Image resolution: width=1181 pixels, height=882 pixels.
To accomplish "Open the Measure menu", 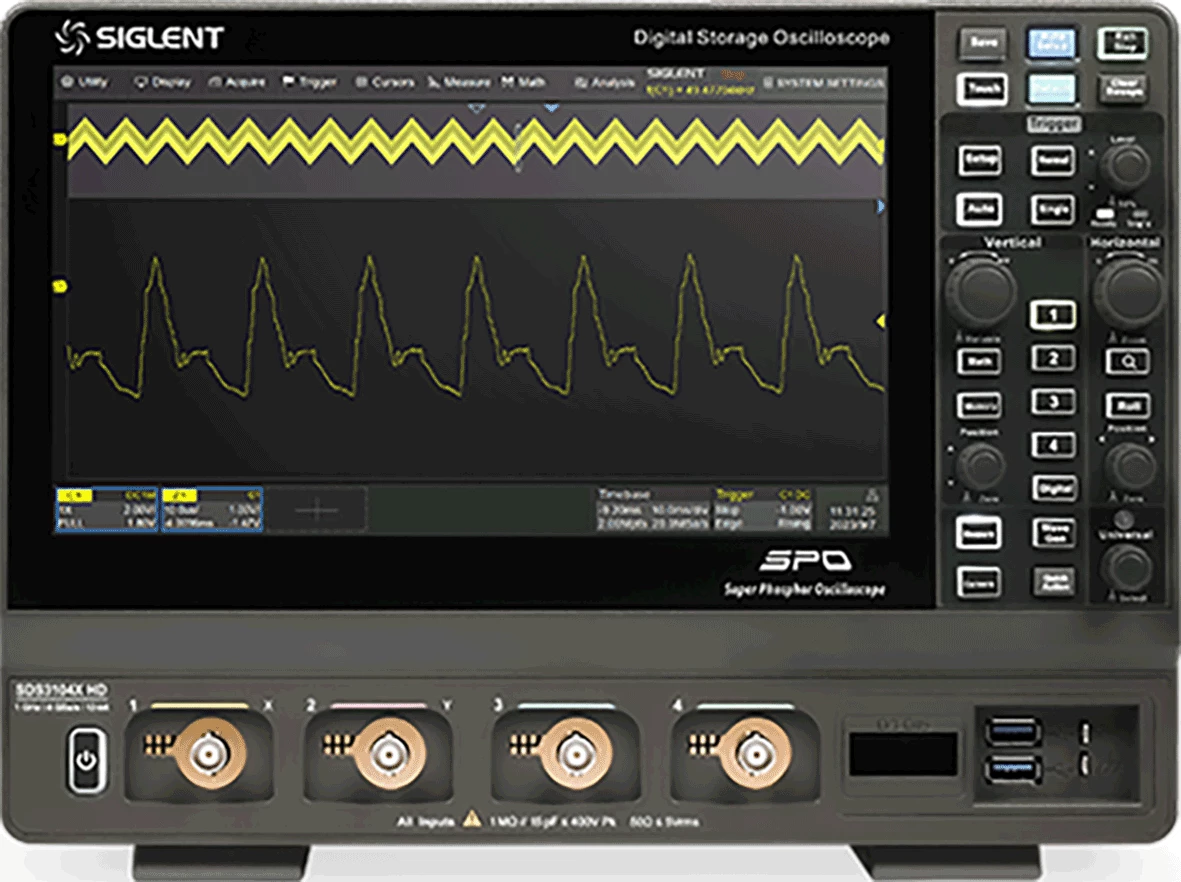I will (x=460, y=82).
